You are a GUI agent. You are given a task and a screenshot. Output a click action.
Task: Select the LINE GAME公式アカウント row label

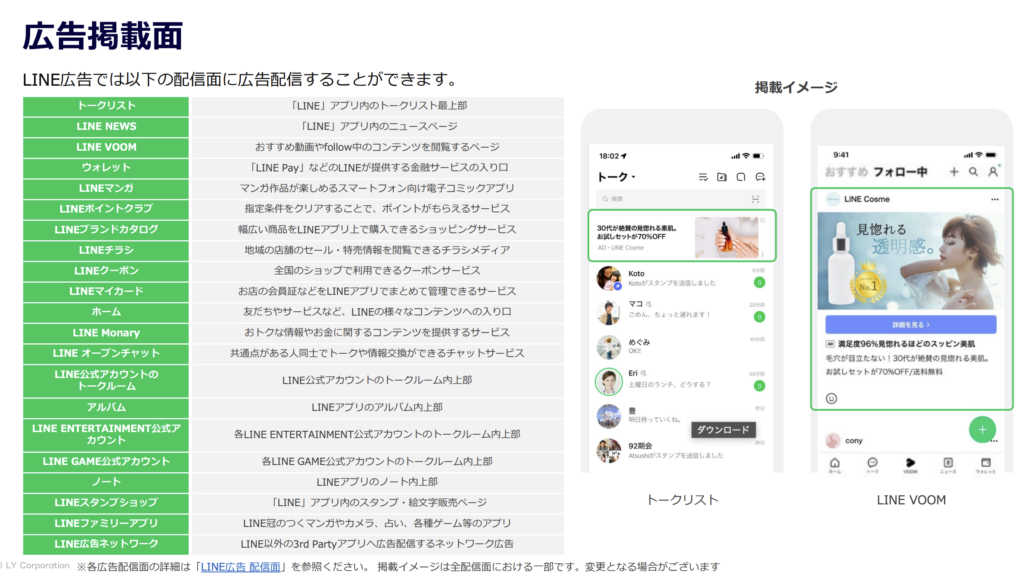coord(106,462)
